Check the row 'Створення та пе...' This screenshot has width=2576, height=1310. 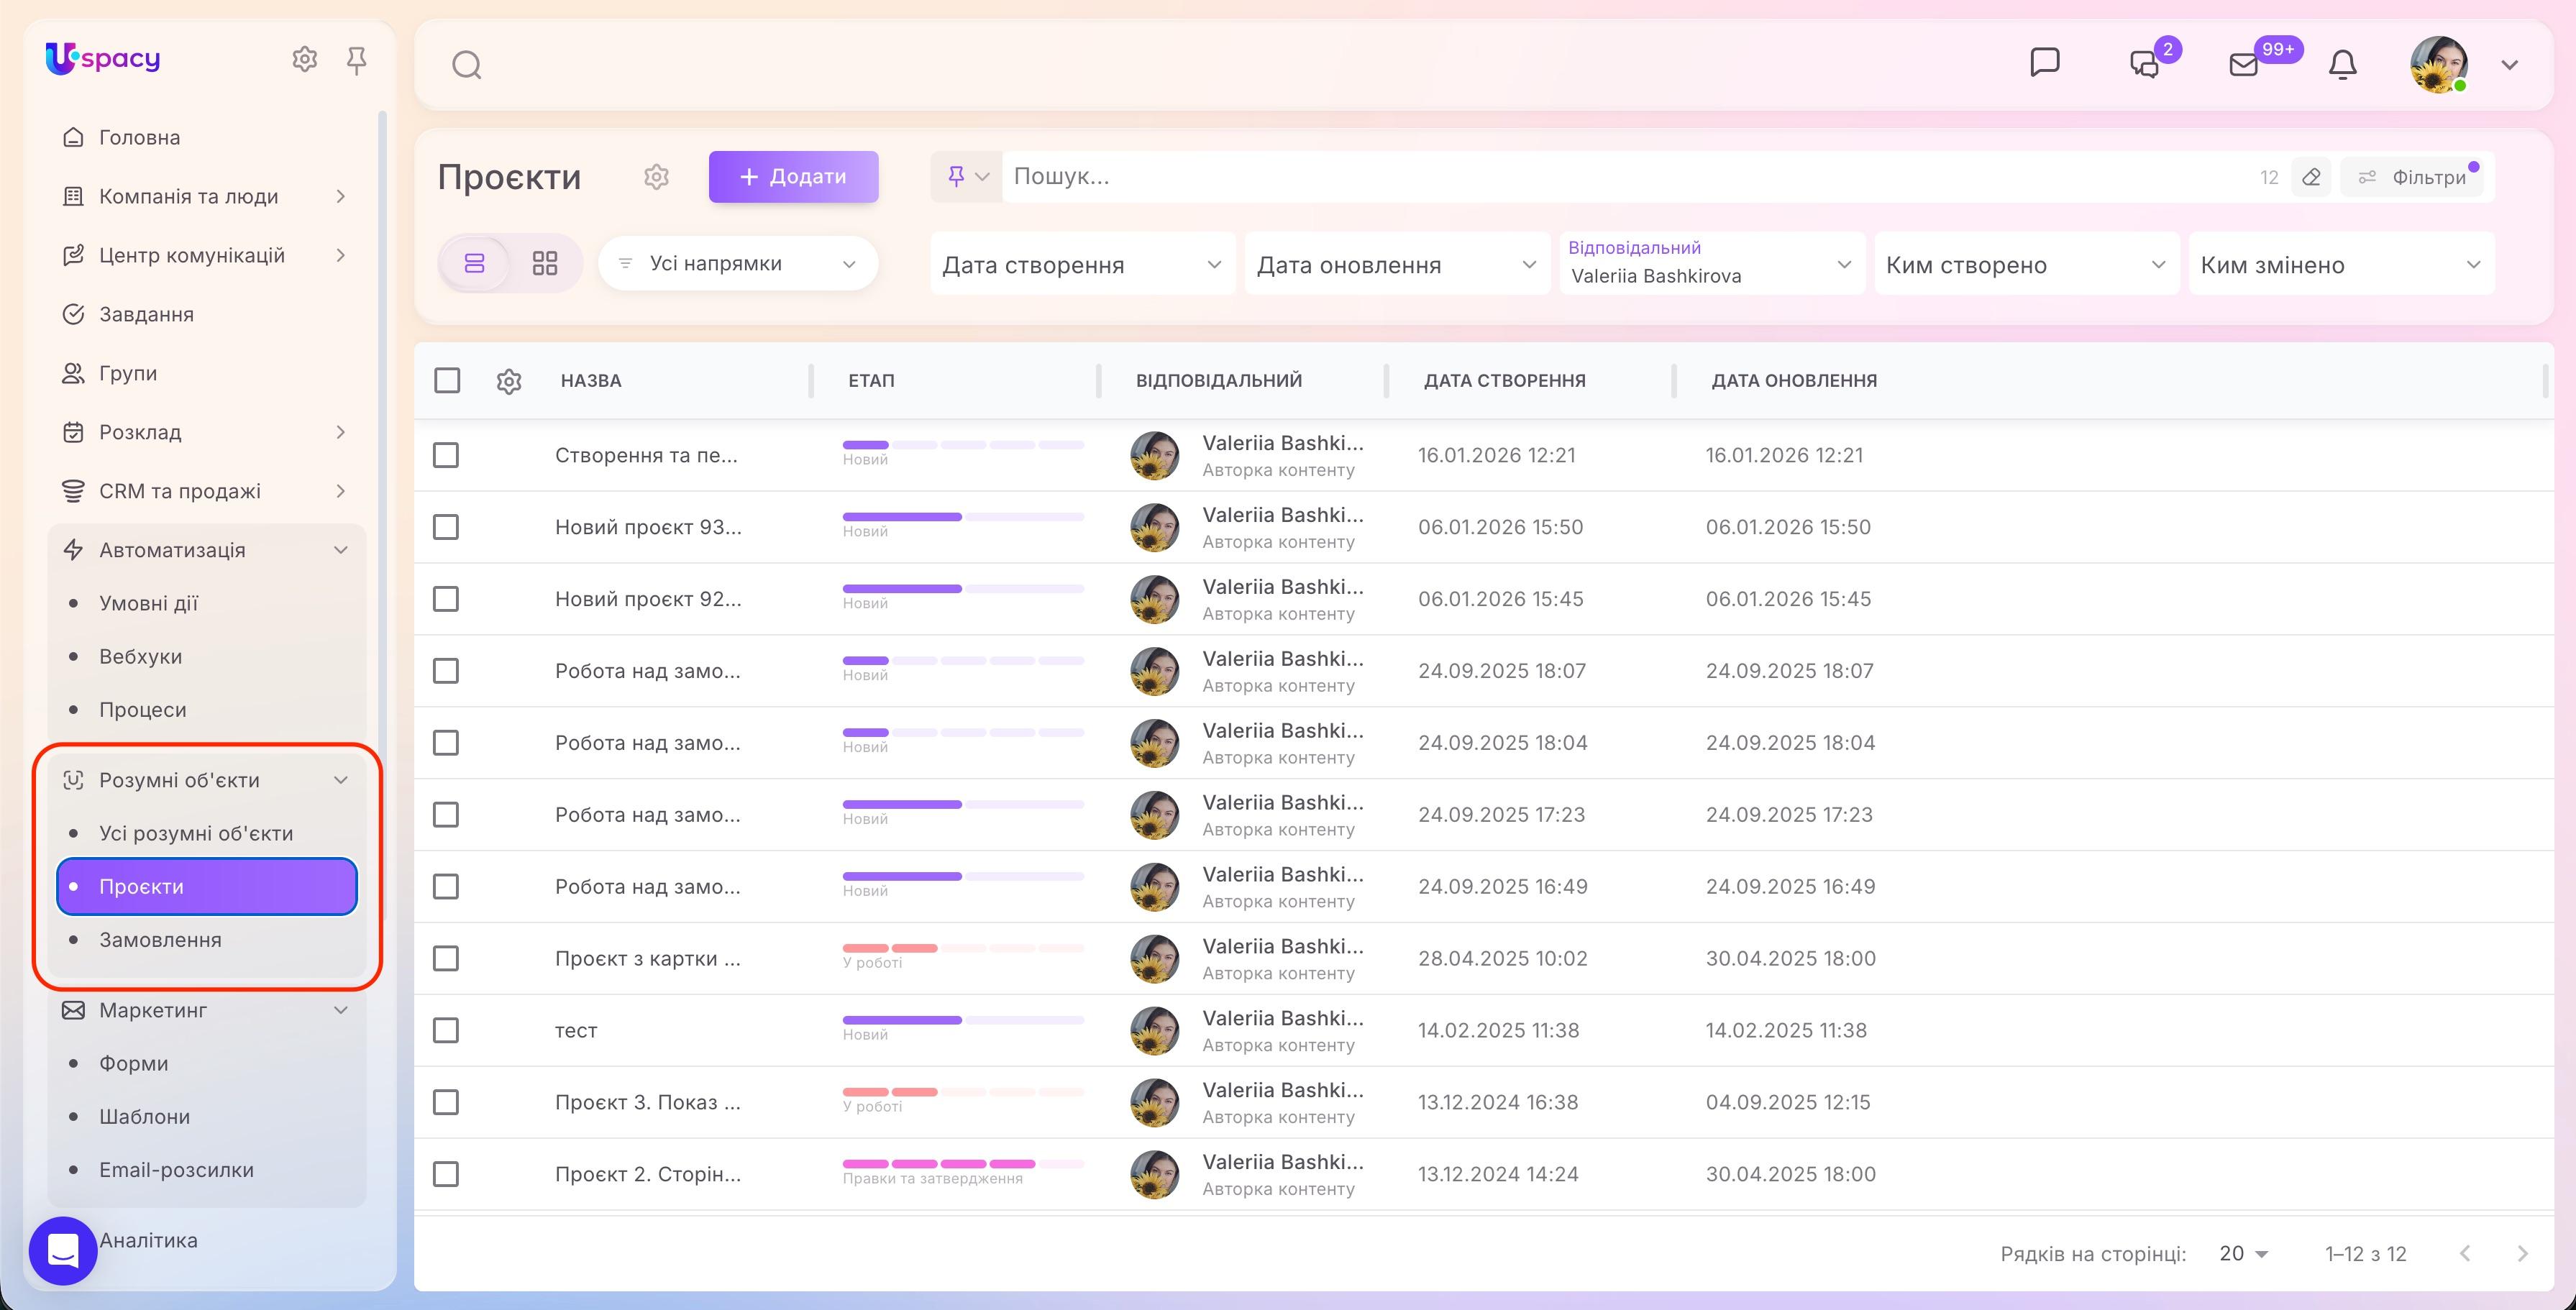[446, 455]
